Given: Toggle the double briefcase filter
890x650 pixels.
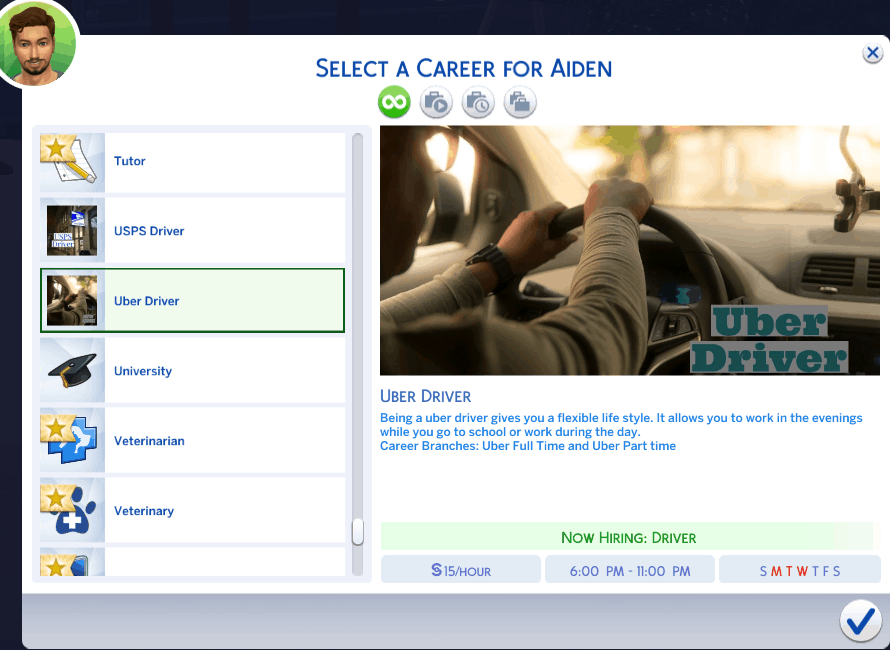Looking at the screenshot, I should [520, 102].
